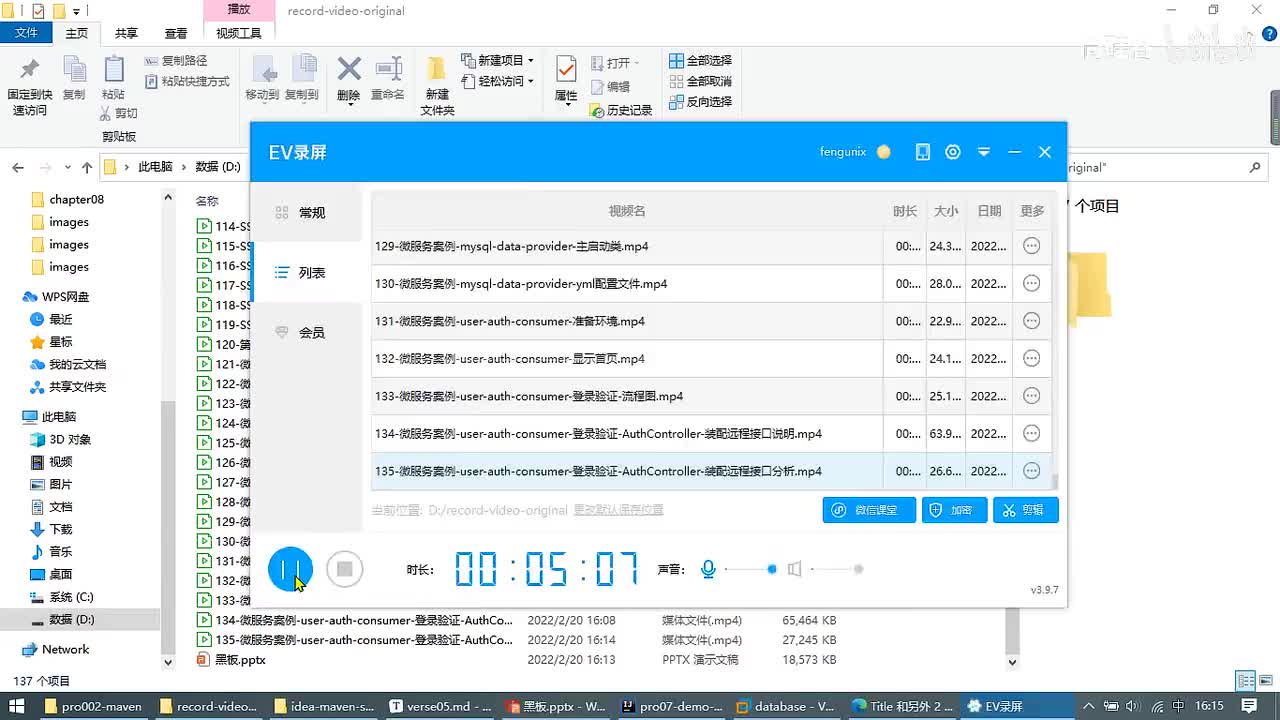Open more options for video 134

(1032, 433)
